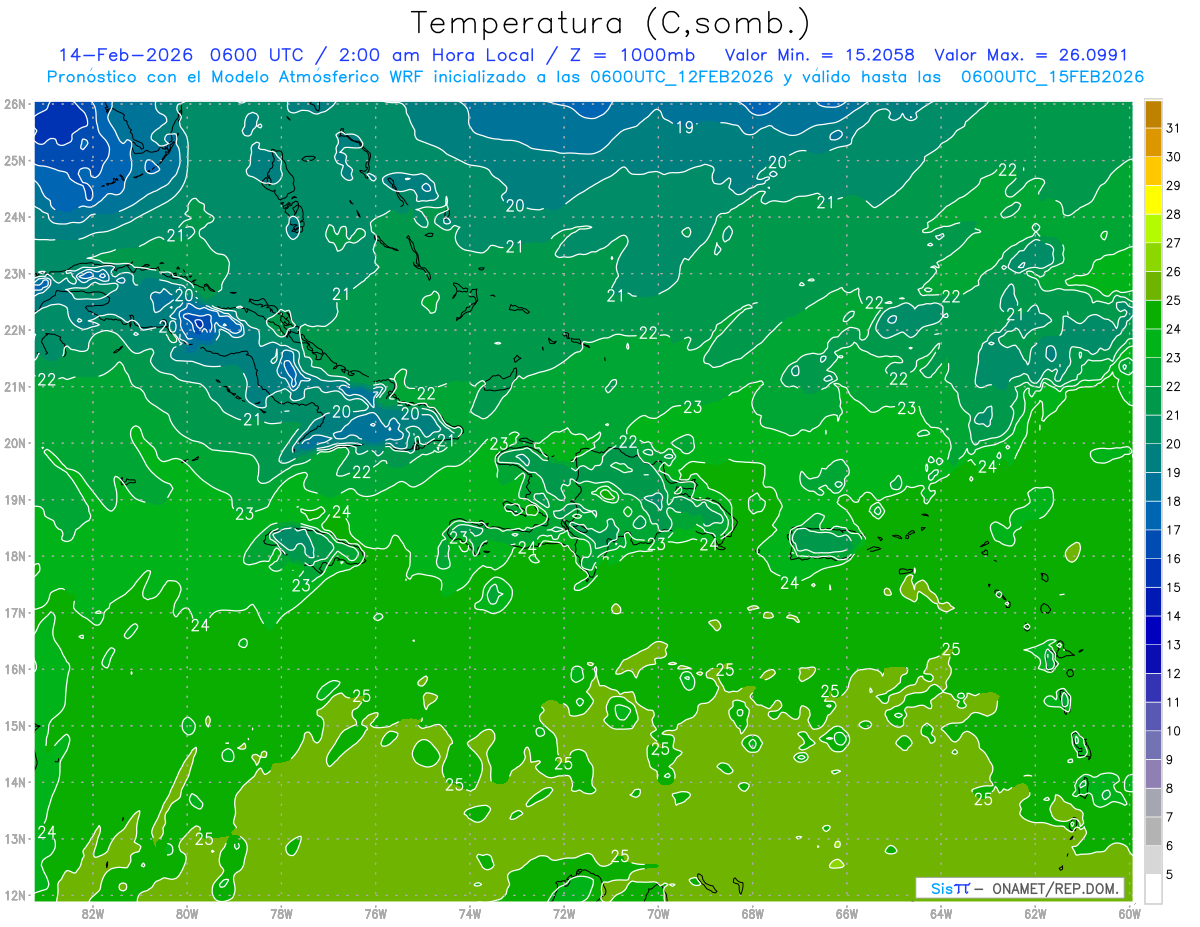The image size is (1200, 927).
Task: Click the blue "Sis" logo text in the credit box
Action: coord(942,889)
